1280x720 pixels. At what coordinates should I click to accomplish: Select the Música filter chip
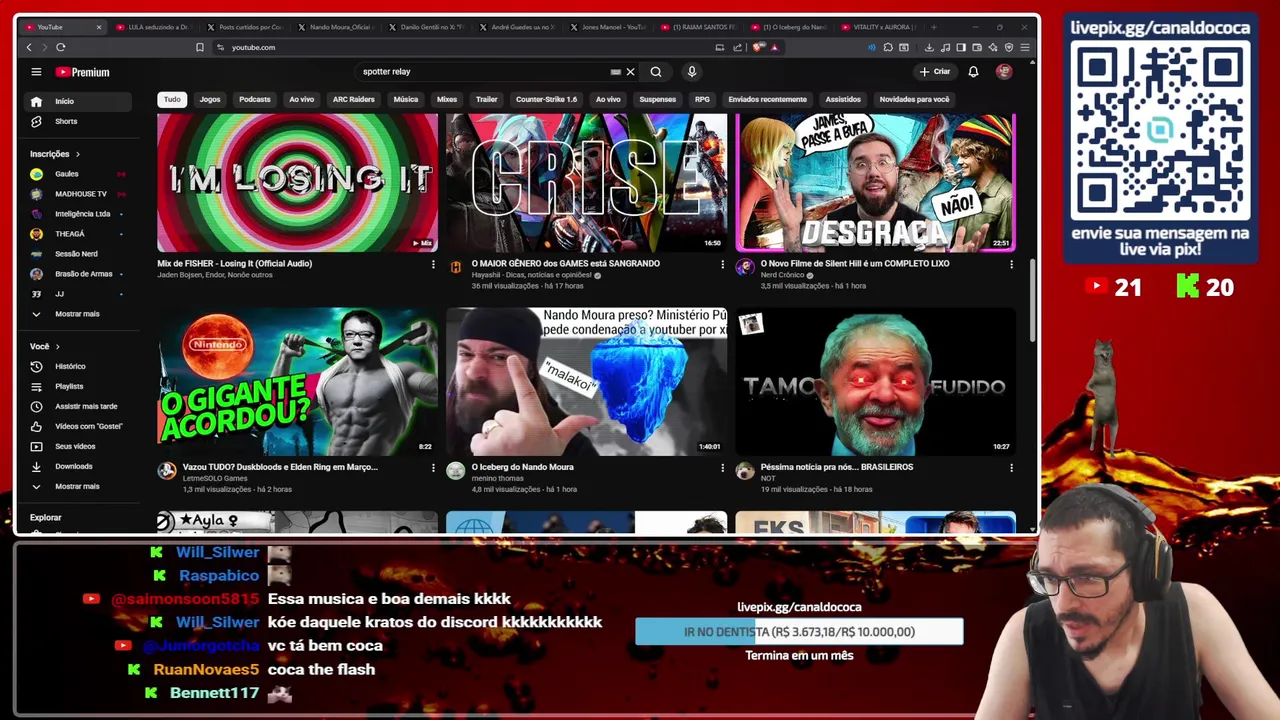coord(406,99)
